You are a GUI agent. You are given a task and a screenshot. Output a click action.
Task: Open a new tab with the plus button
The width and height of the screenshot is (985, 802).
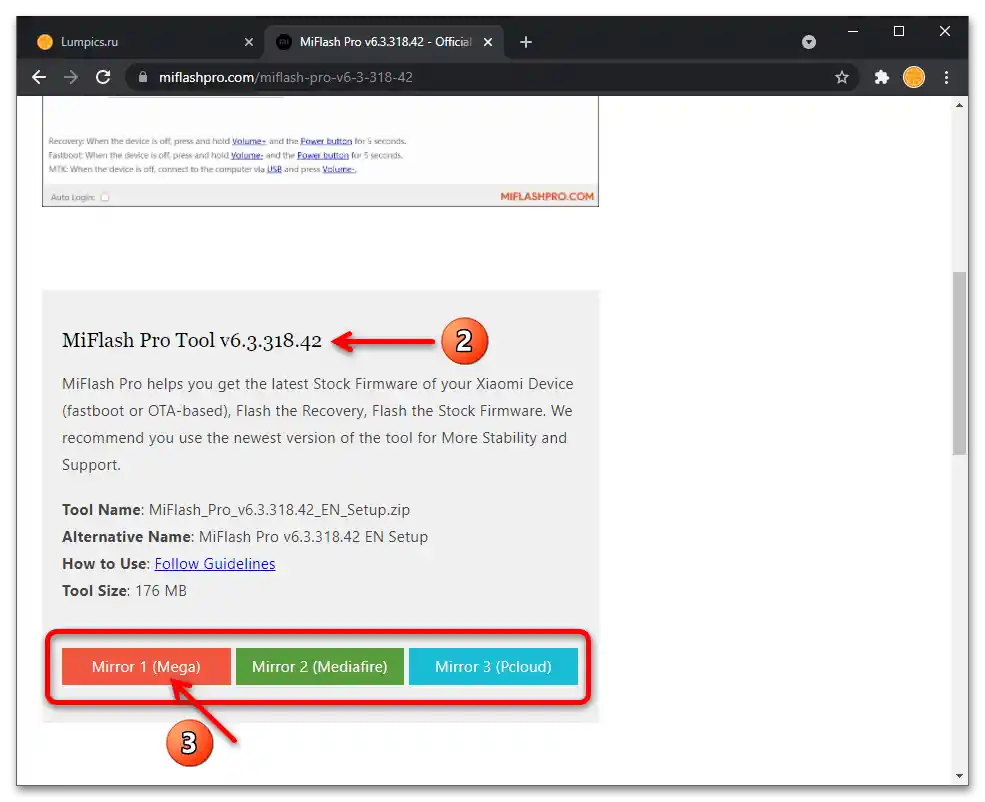click(526, 42)
